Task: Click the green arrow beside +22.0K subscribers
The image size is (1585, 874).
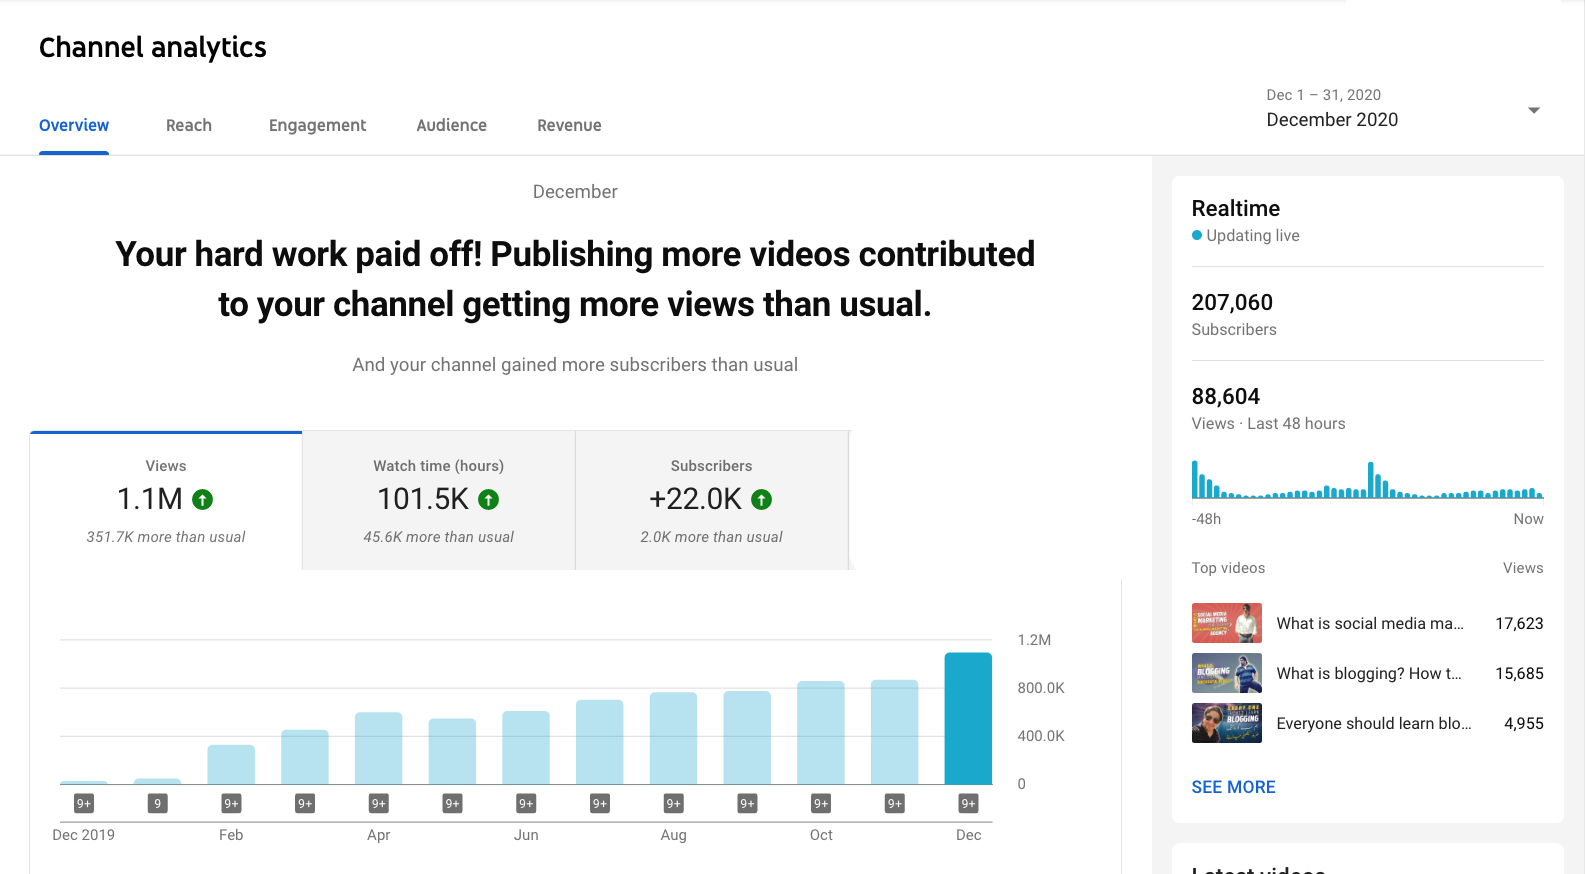Action: point(761,499)
